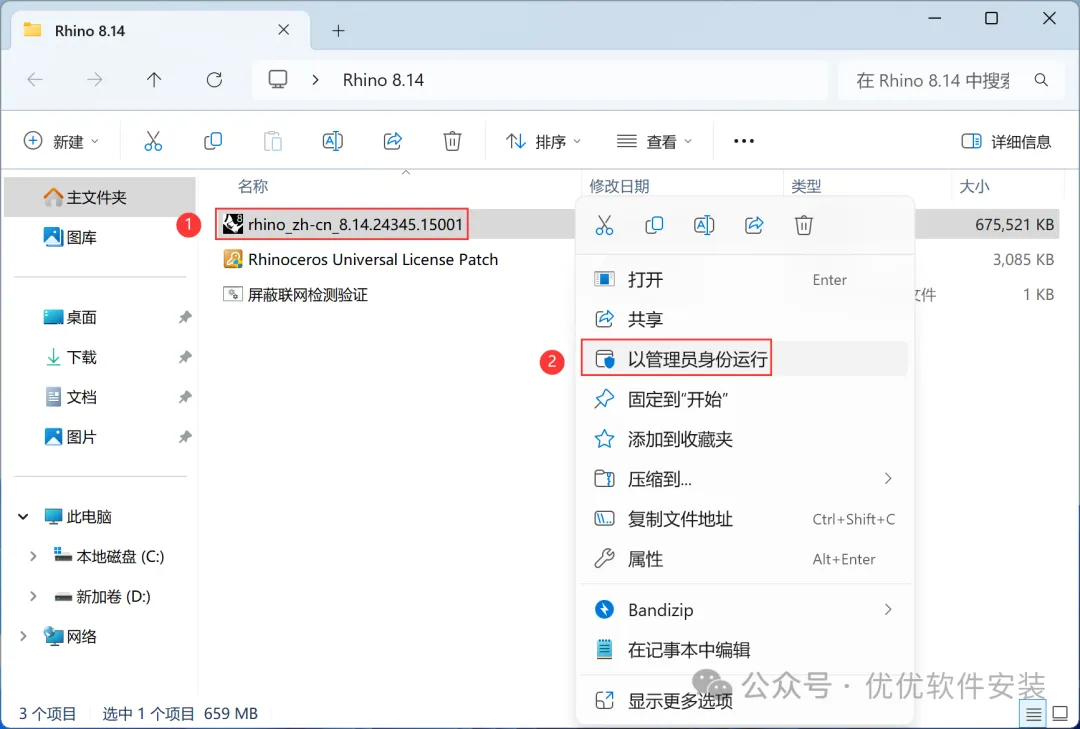The width and height of the screenshot is (1080, 729).
Task: Switch to large thumbnails view in the status bar
Action: click(1061, 714)
